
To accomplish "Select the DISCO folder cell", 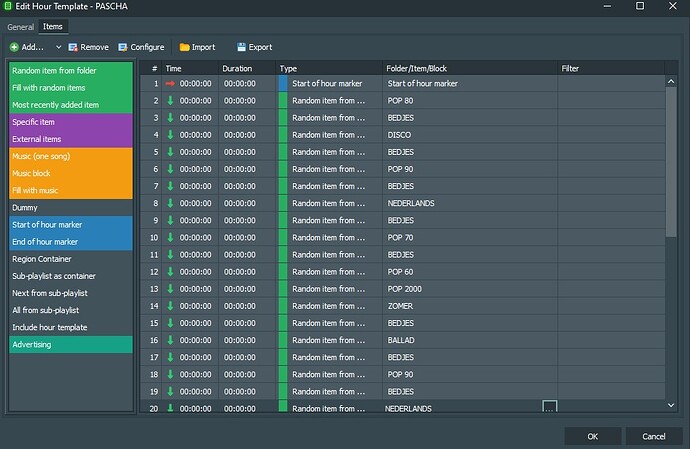I will [470, 135].
